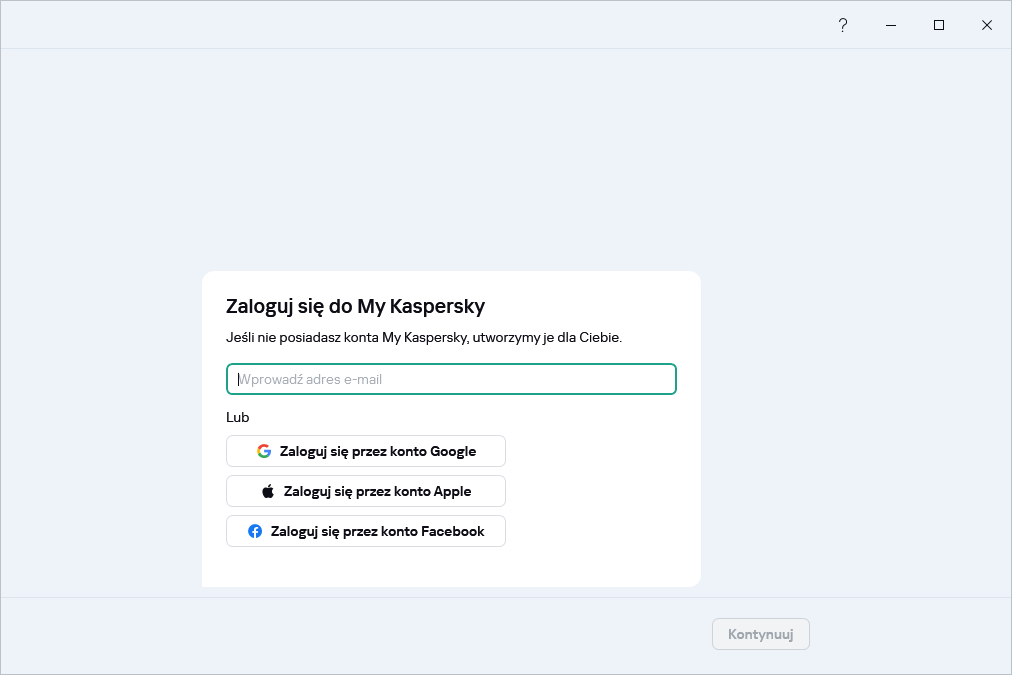
Task: Click the empty title bar area
Action: coord(400,25)
